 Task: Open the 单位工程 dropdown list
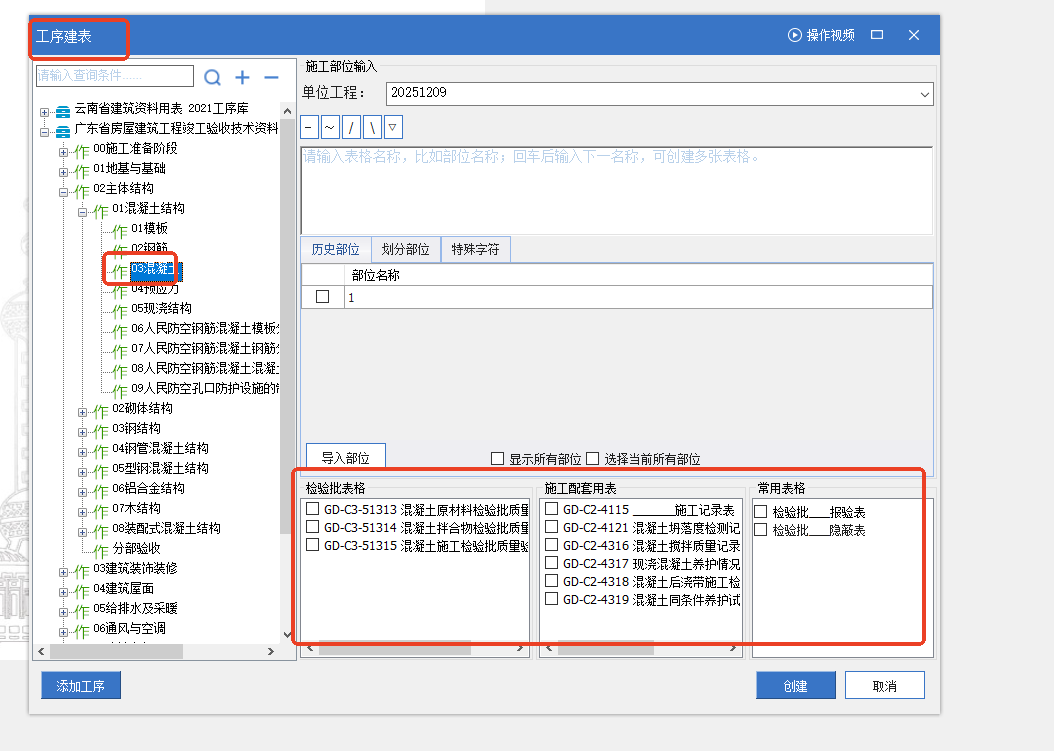(923, 93)
